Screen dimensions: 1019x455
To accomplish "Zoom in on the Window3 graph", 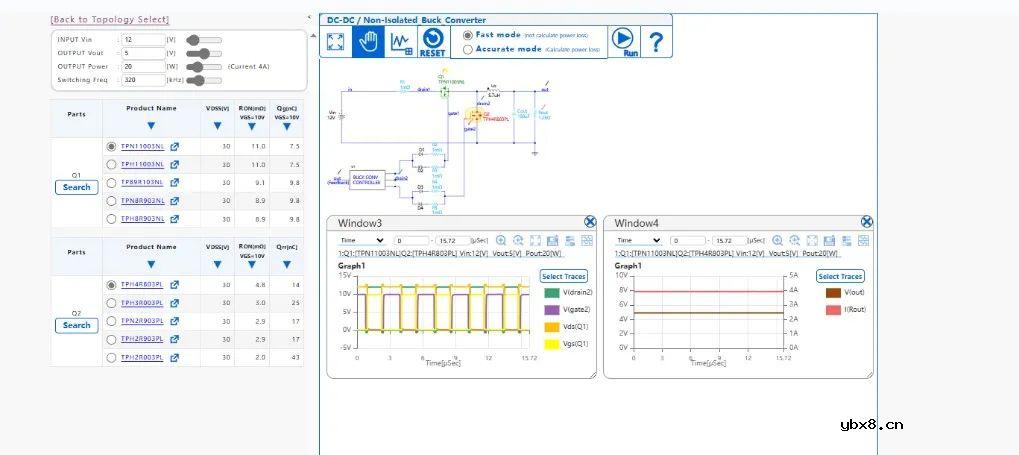I will (x=501, y=241).
